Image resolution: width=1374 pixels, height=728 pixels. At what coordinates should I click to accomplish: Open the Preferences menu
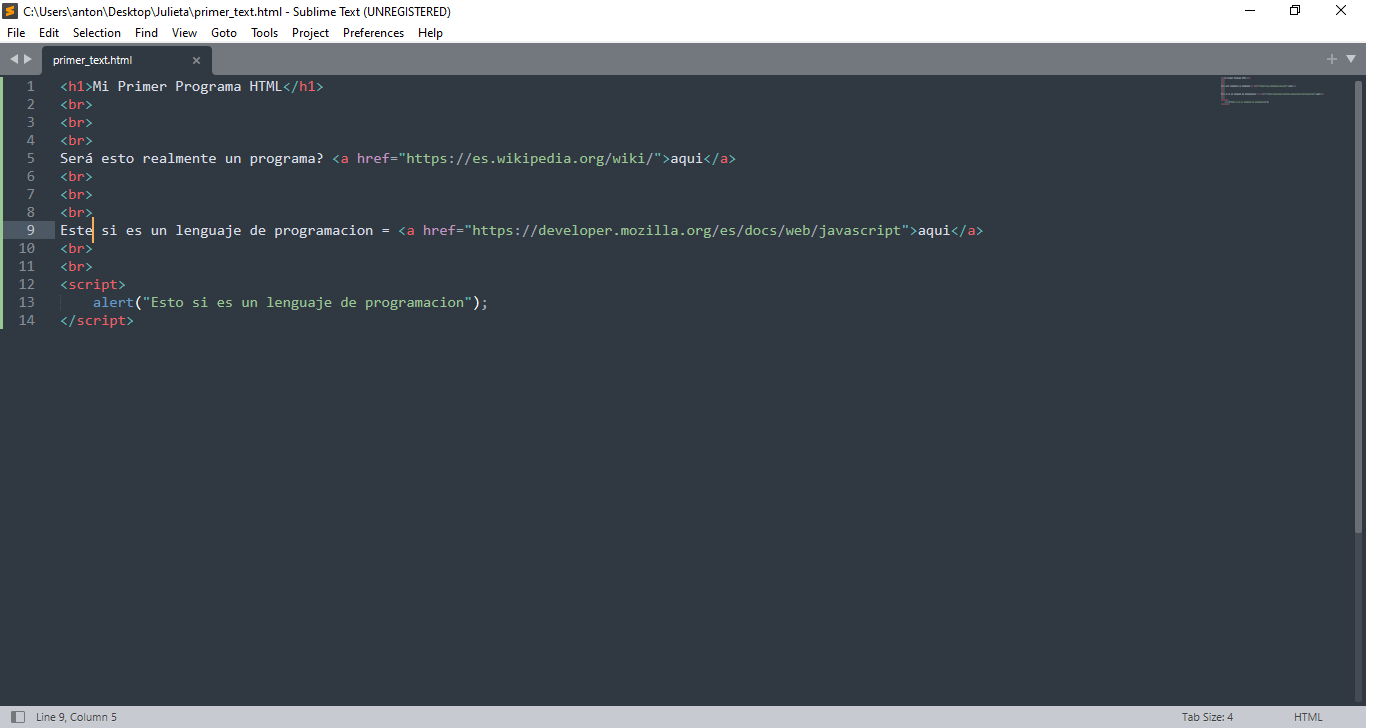click(373, 33)
